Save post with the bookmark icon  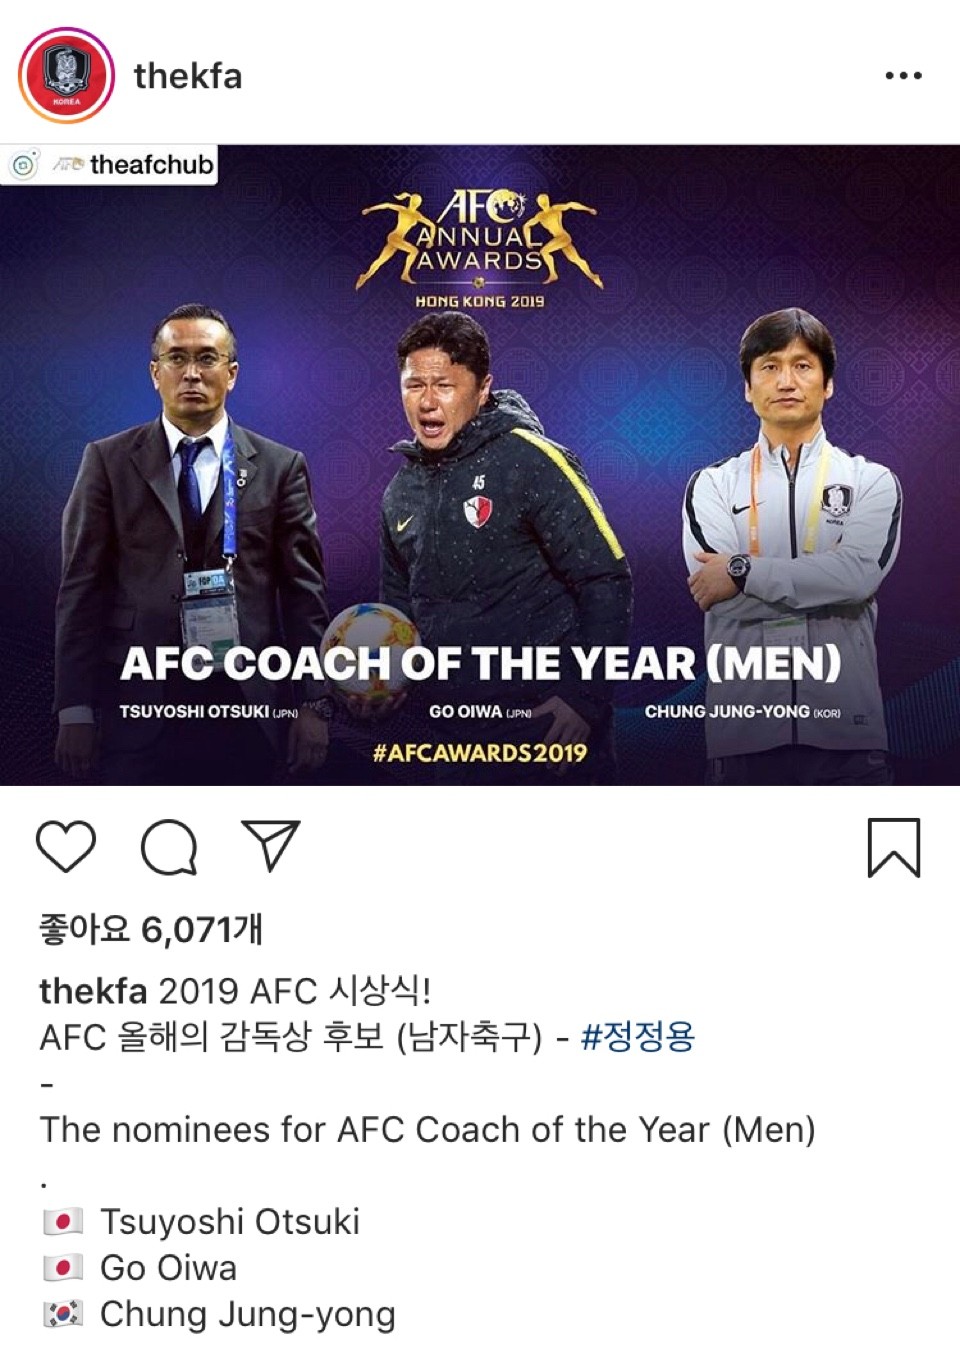pyautogui.click(x=893, y=848)
